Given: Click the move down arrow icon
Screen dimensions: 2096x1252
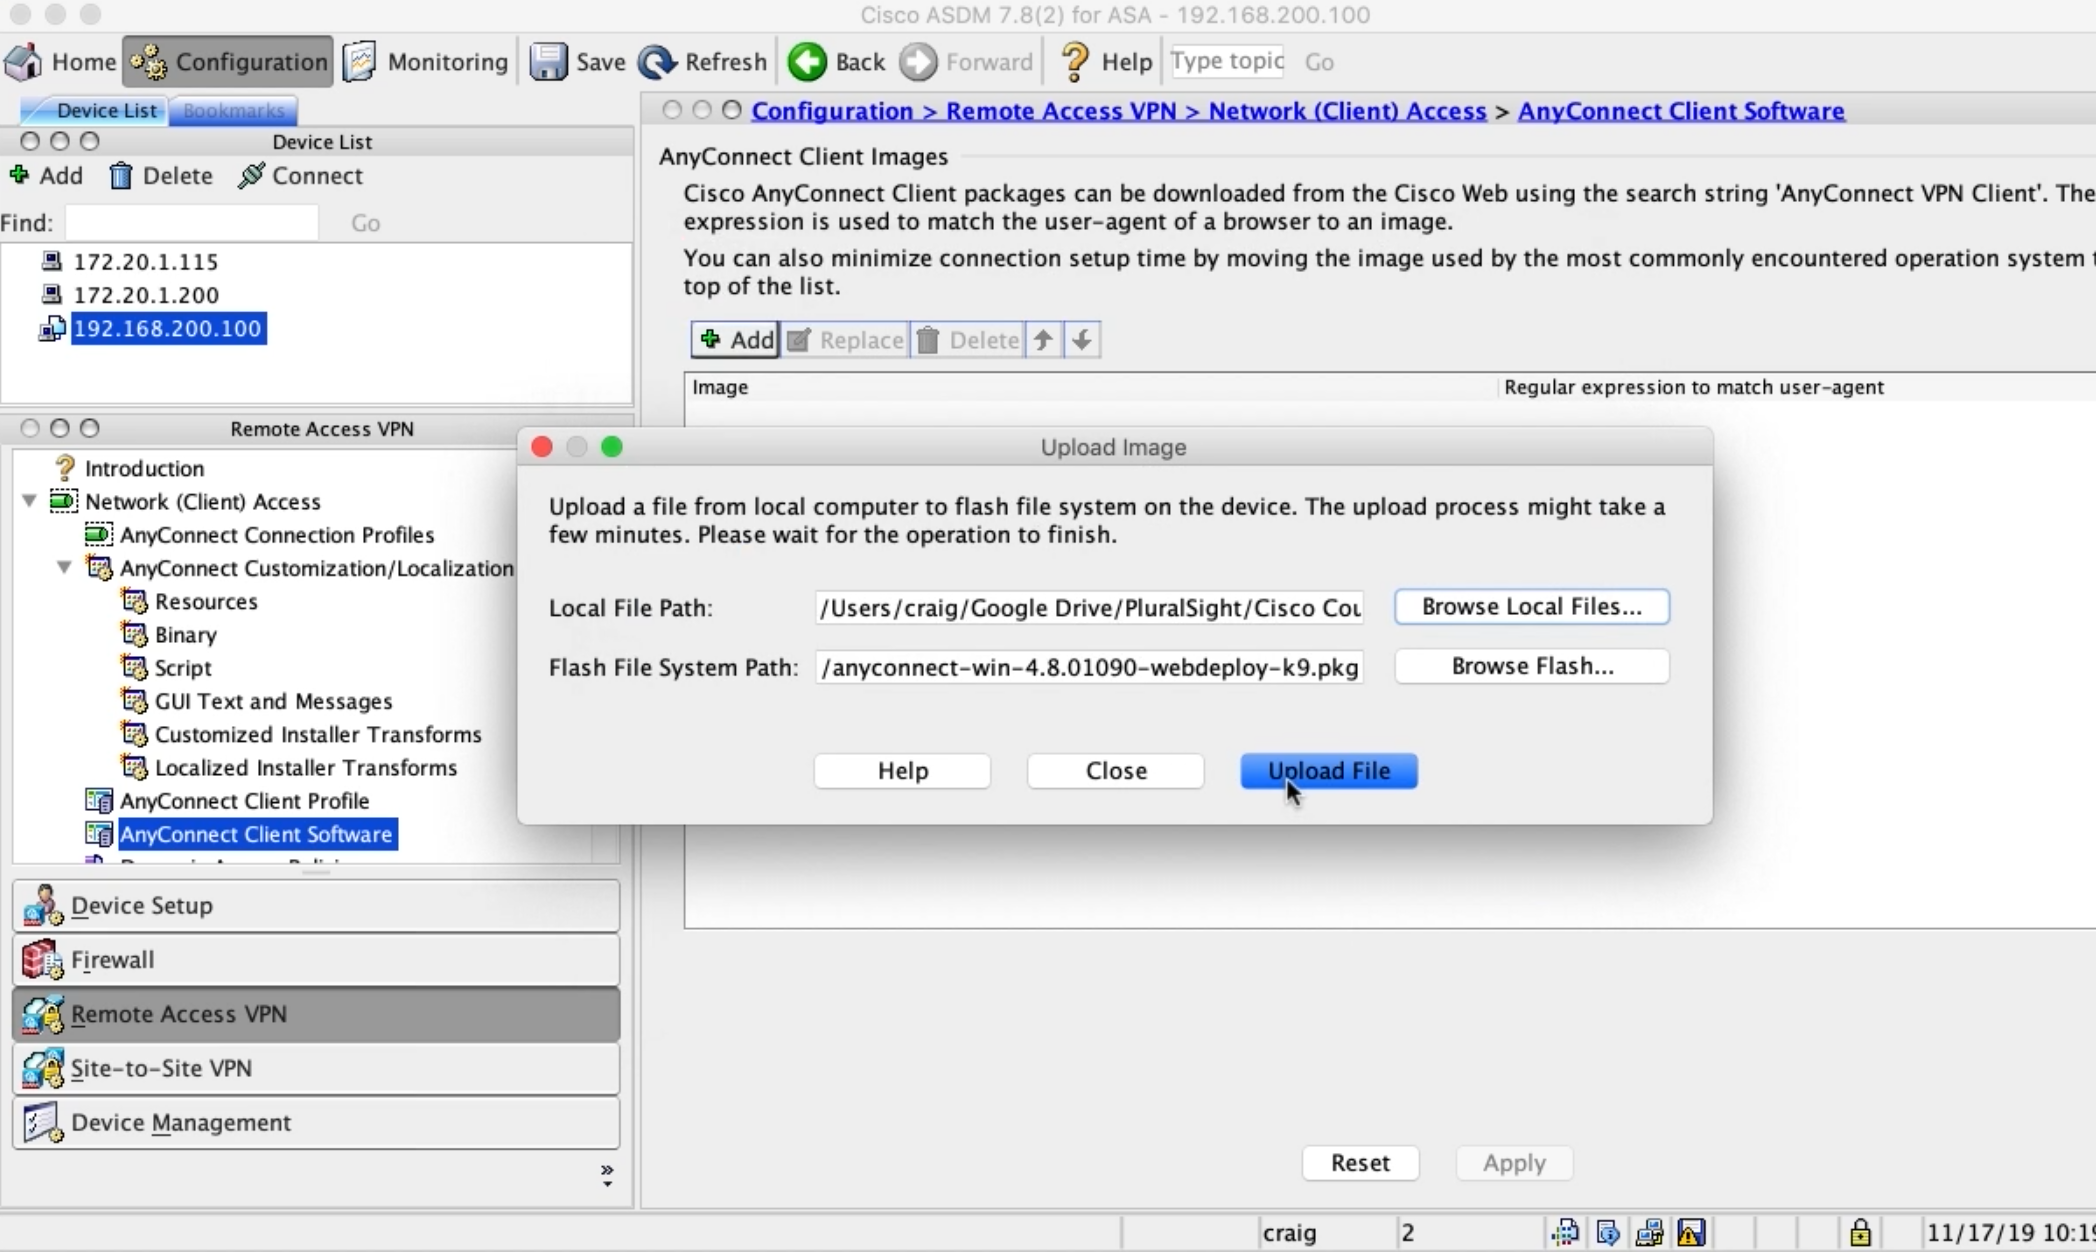Looking at the screenshot, I should [1082, 340].
